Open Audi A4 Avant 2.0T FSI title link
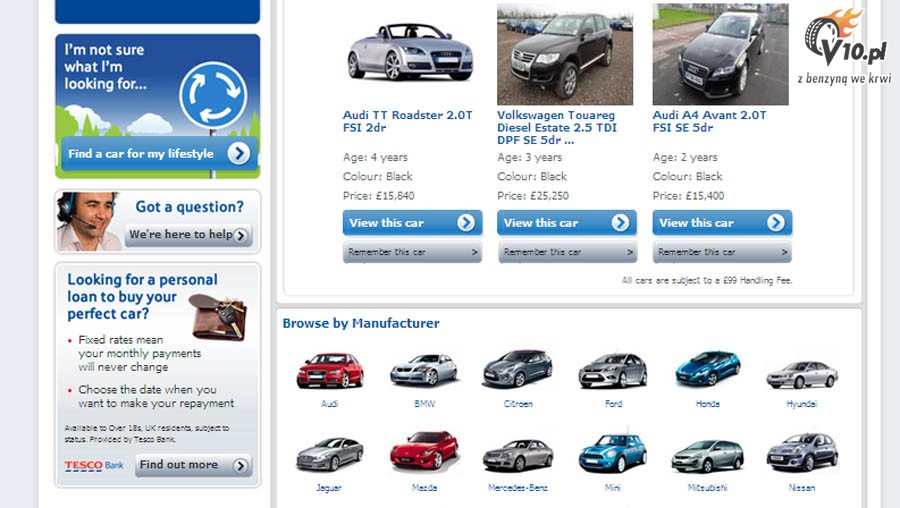 coord(709,121)
